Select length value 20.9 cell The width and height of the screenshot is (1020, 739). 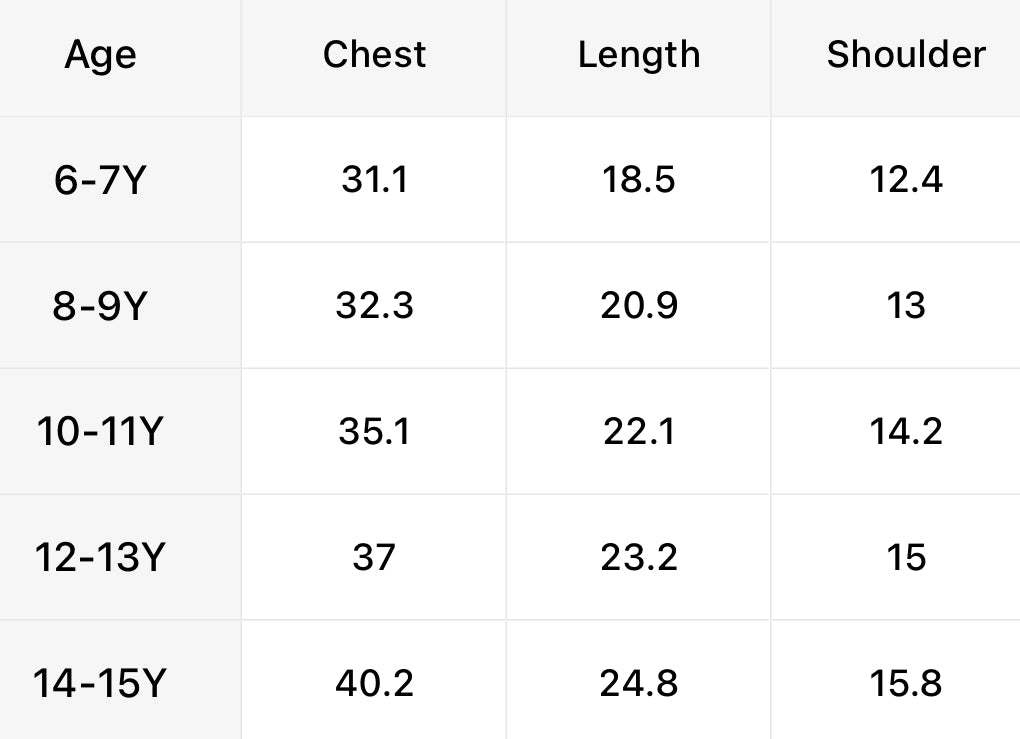point(639,307)
